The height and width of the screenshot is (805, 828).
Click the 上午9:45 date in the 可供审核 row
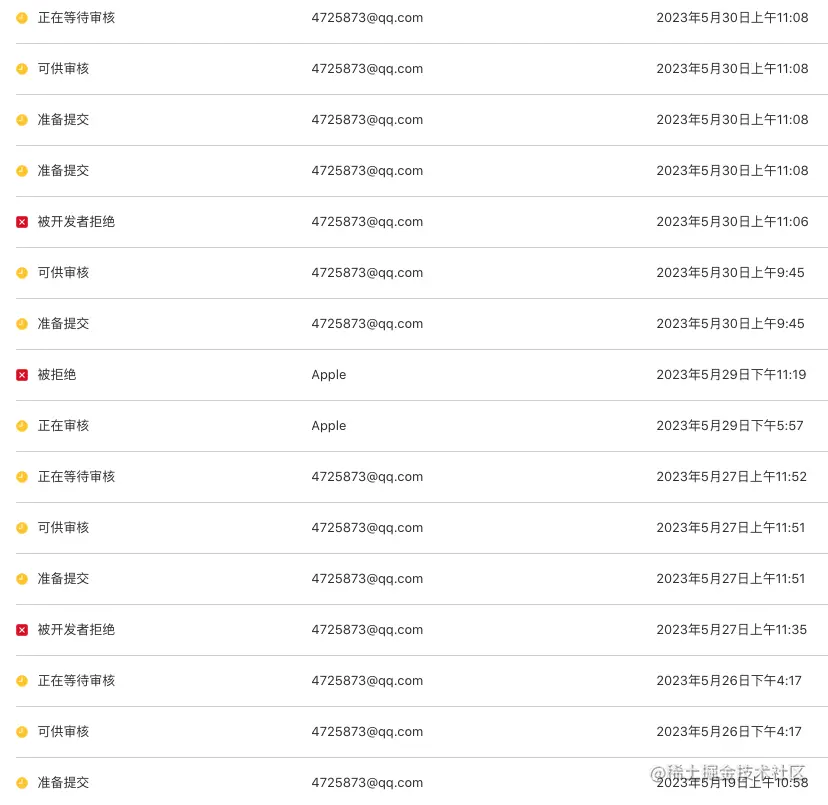tap(730, 273)
